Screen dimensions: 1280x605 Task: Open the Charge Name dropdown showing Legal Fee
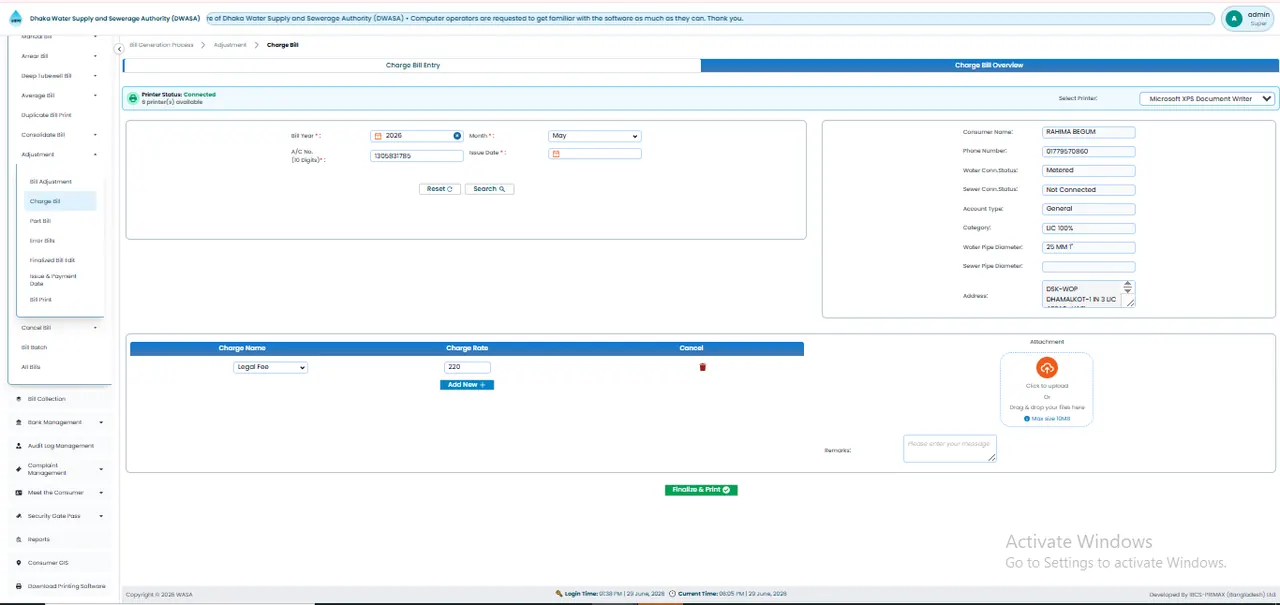coord(270,367)
